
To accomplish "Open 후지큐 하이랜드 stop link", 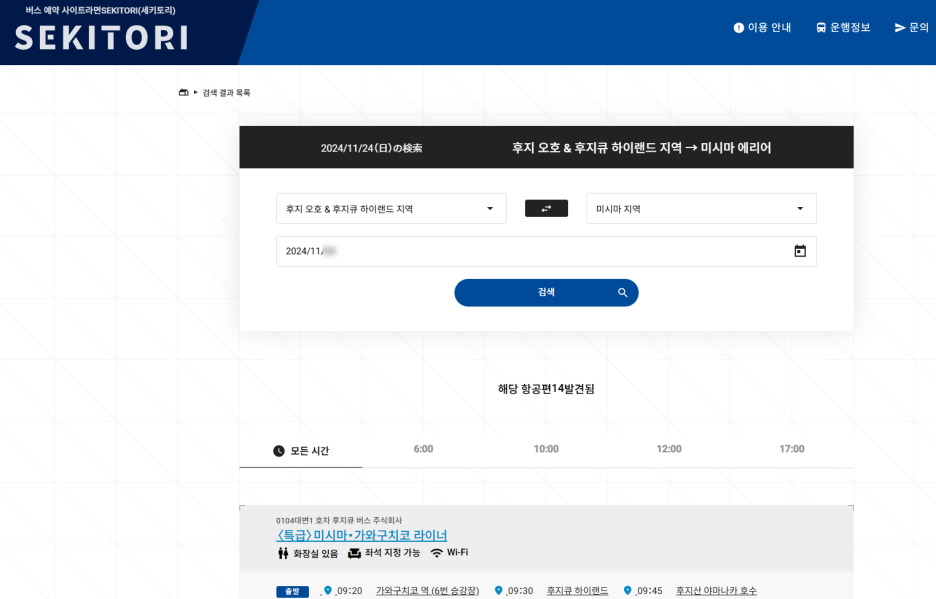I will coord(577,591).
